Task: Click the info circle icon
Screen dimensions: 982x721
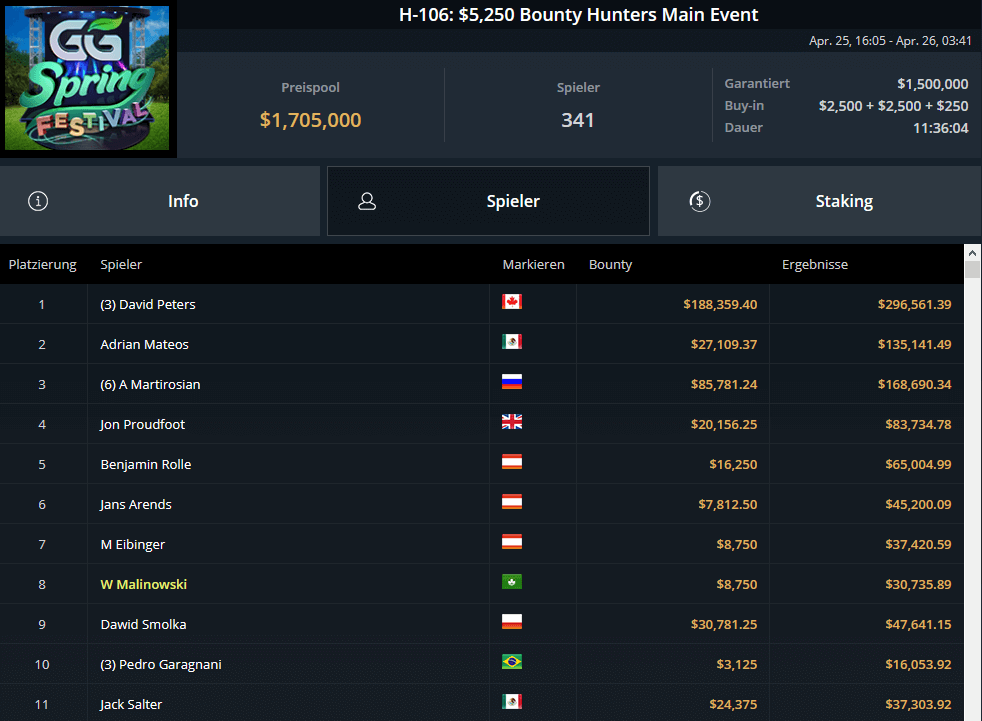Action: (x=38, y=201)
